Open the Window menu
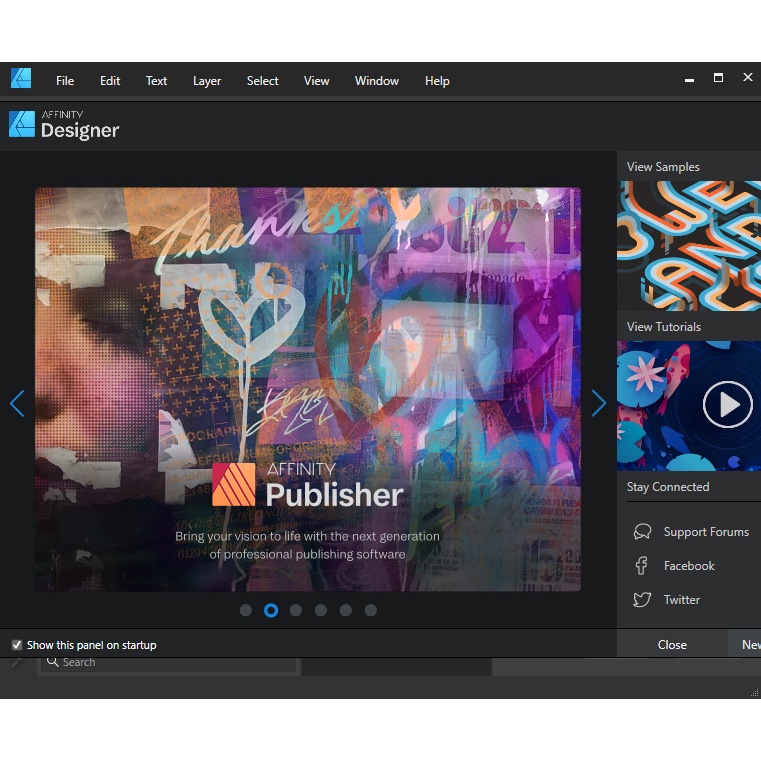The height and width of the screenshot is (761, 761). 376,81
